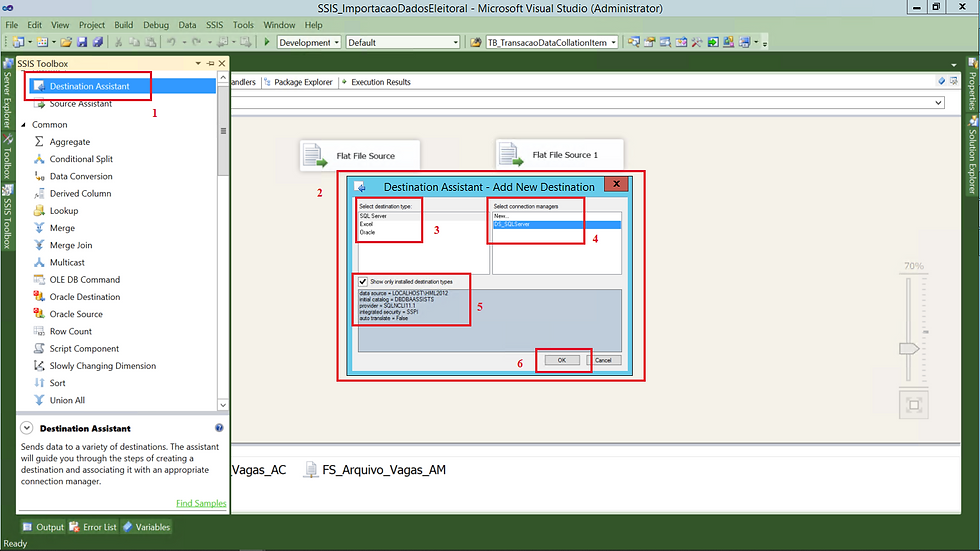Click the Flat File Source 1 icon
Viewport: 980px width, 551px height.
511,154
